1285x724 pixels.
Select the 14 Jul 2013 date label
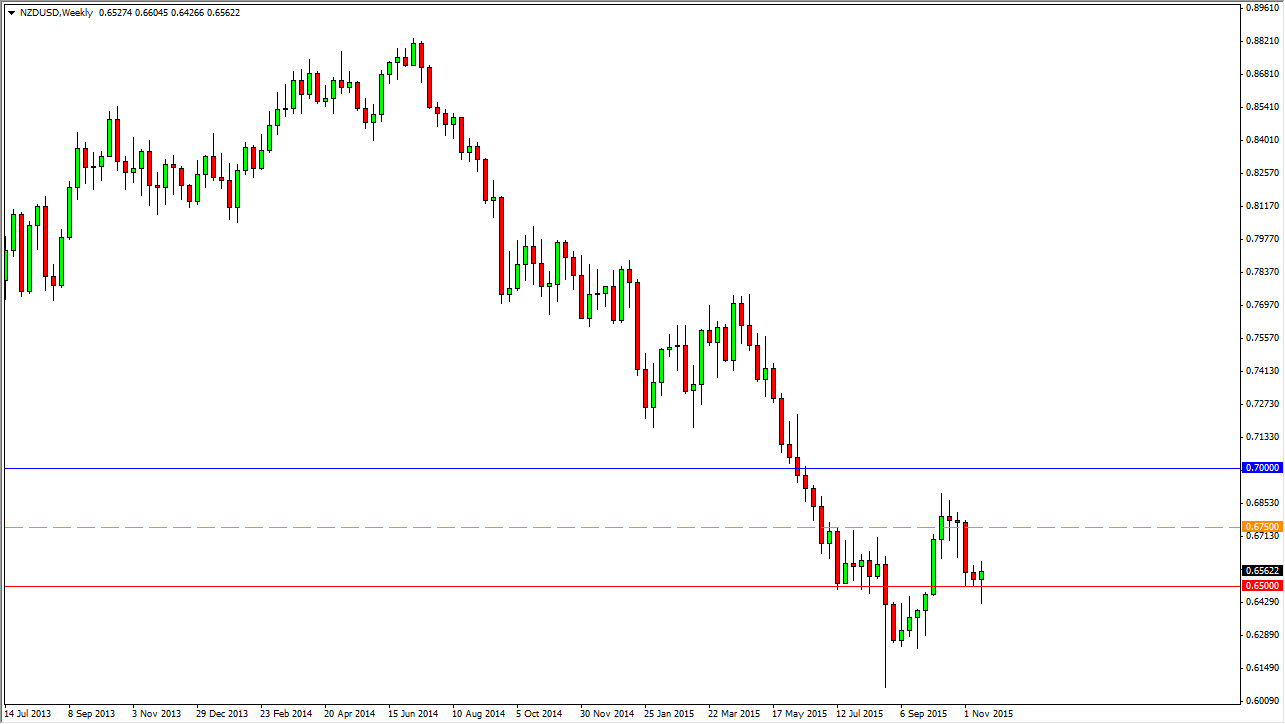(x=30, y=713)
